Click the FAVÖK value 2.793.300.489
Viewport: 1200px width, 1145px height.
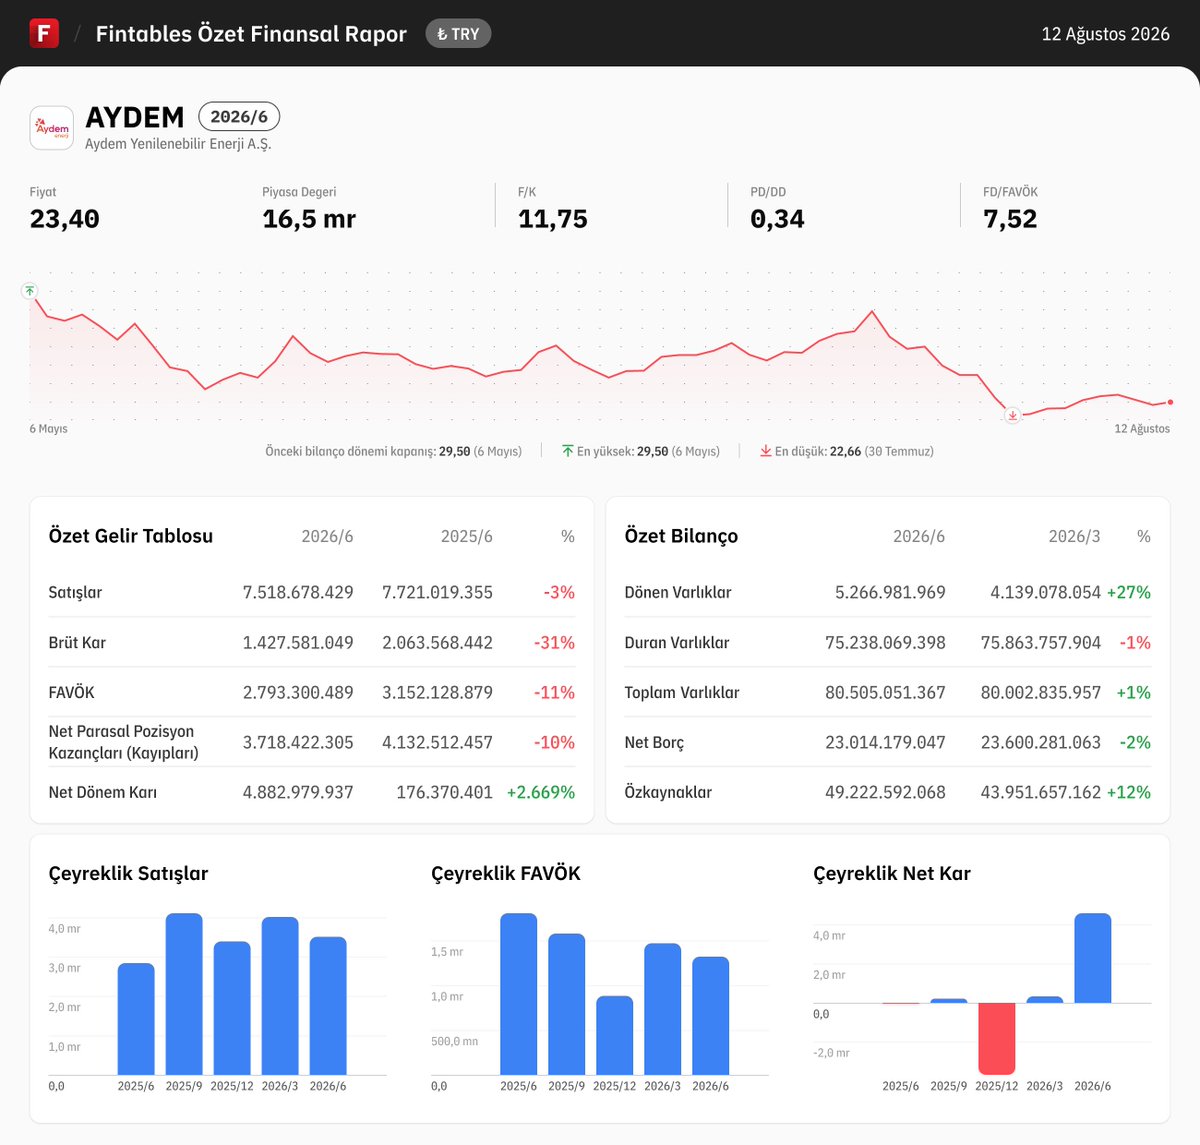[x=298, y=692]
